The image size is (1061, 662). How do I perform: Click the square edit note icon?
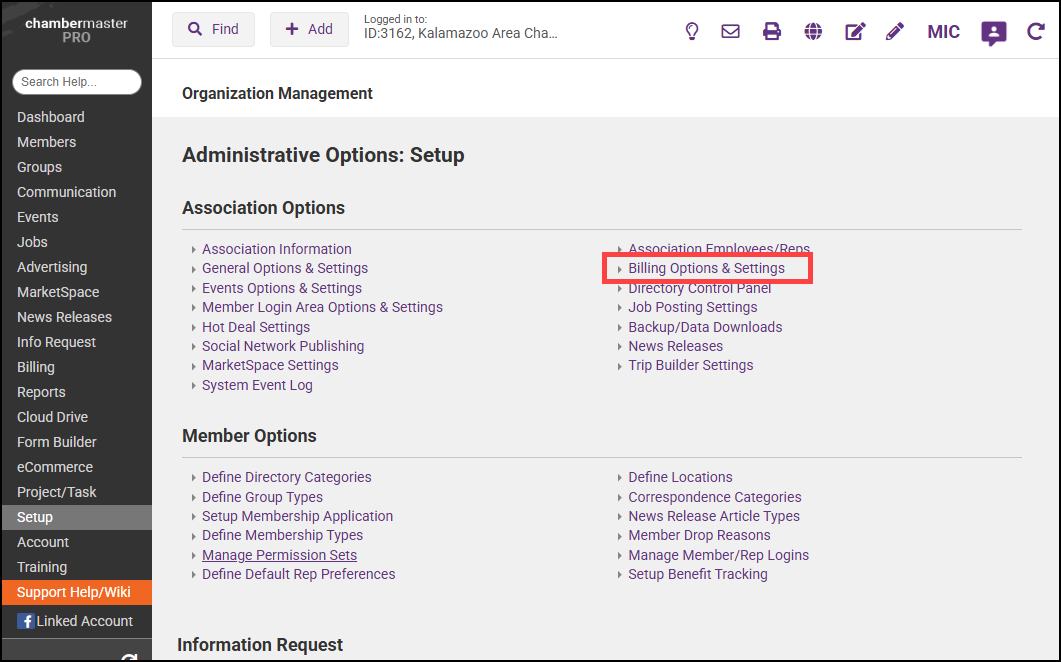(855, 32)
